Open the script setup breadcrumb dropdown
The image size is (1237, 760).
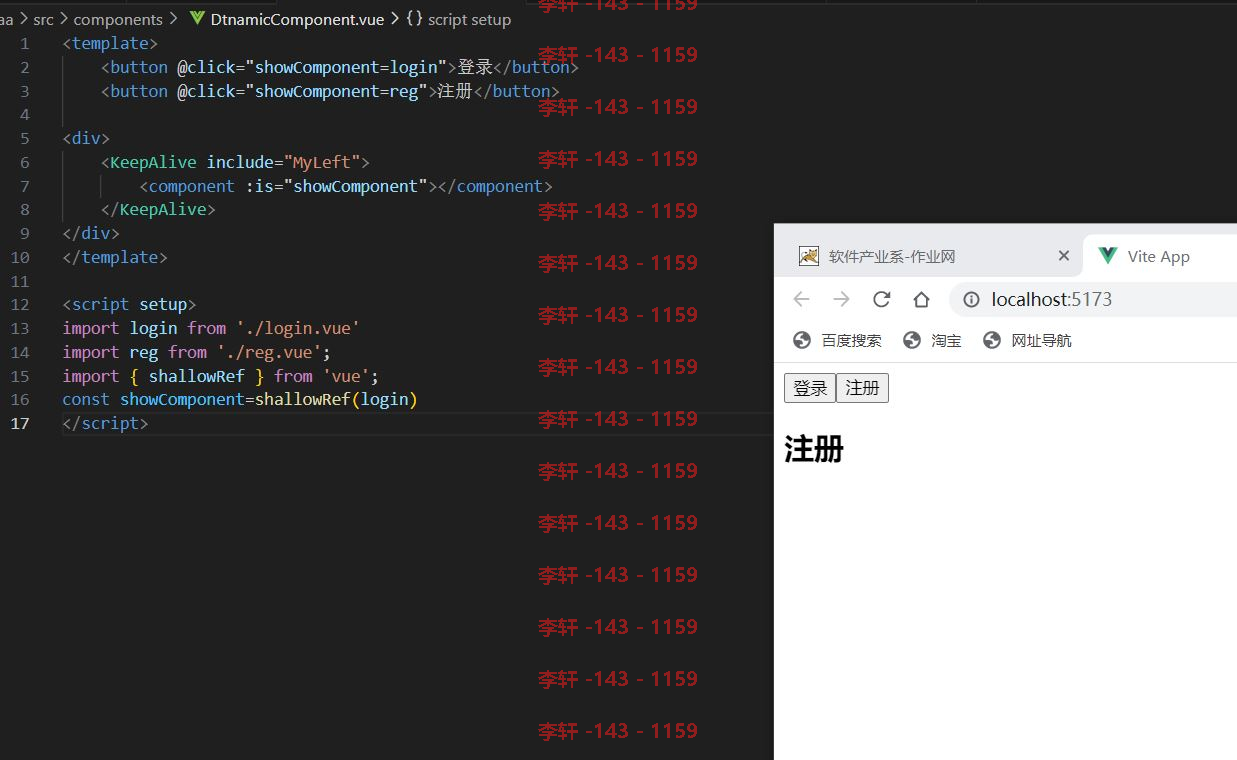[469, 19]
